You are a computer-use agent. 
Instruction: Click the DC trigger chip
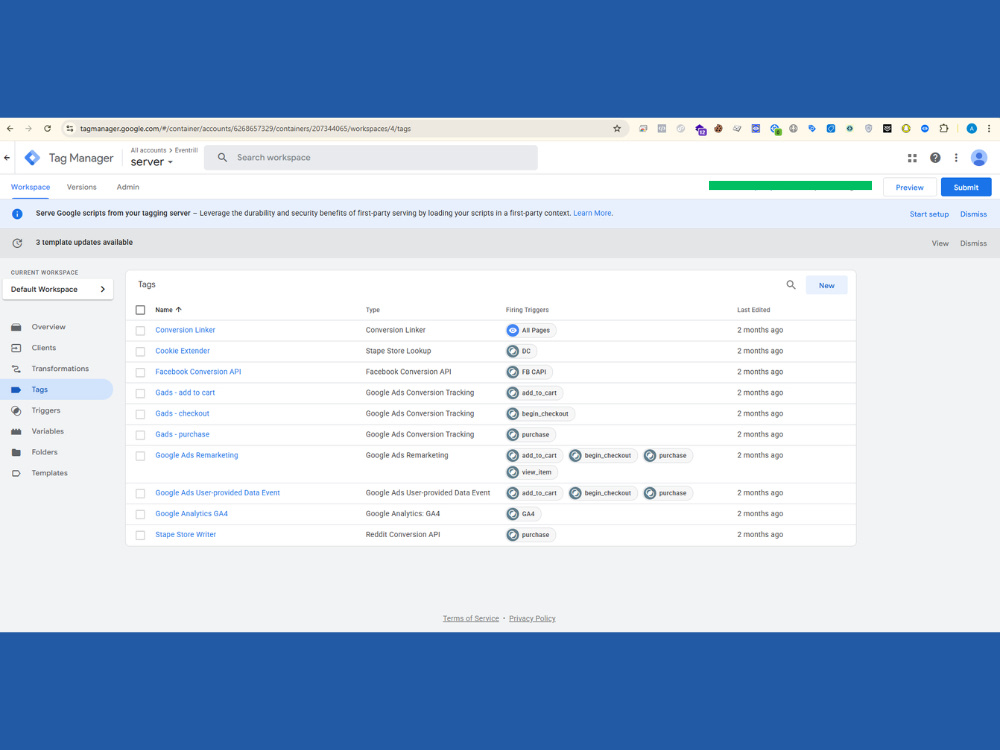522,351
